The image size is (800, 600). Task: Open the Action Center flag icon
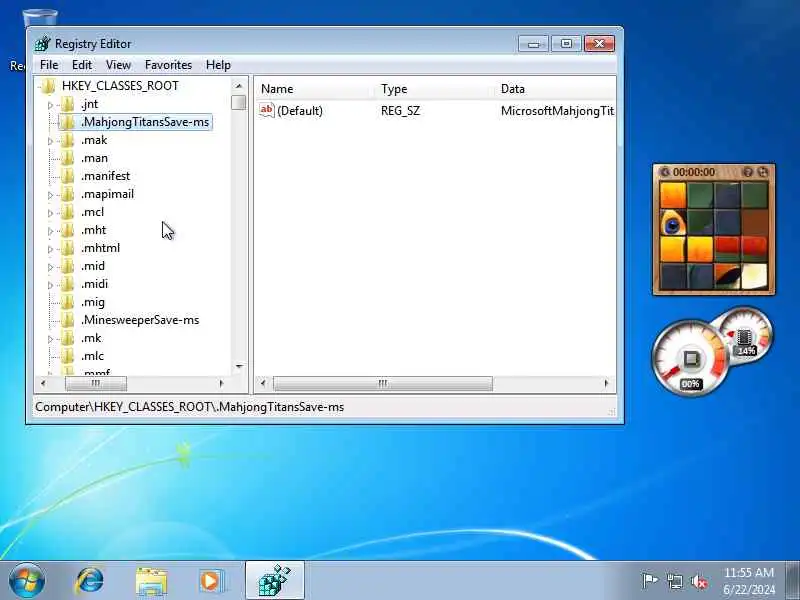tap(649, 581)
